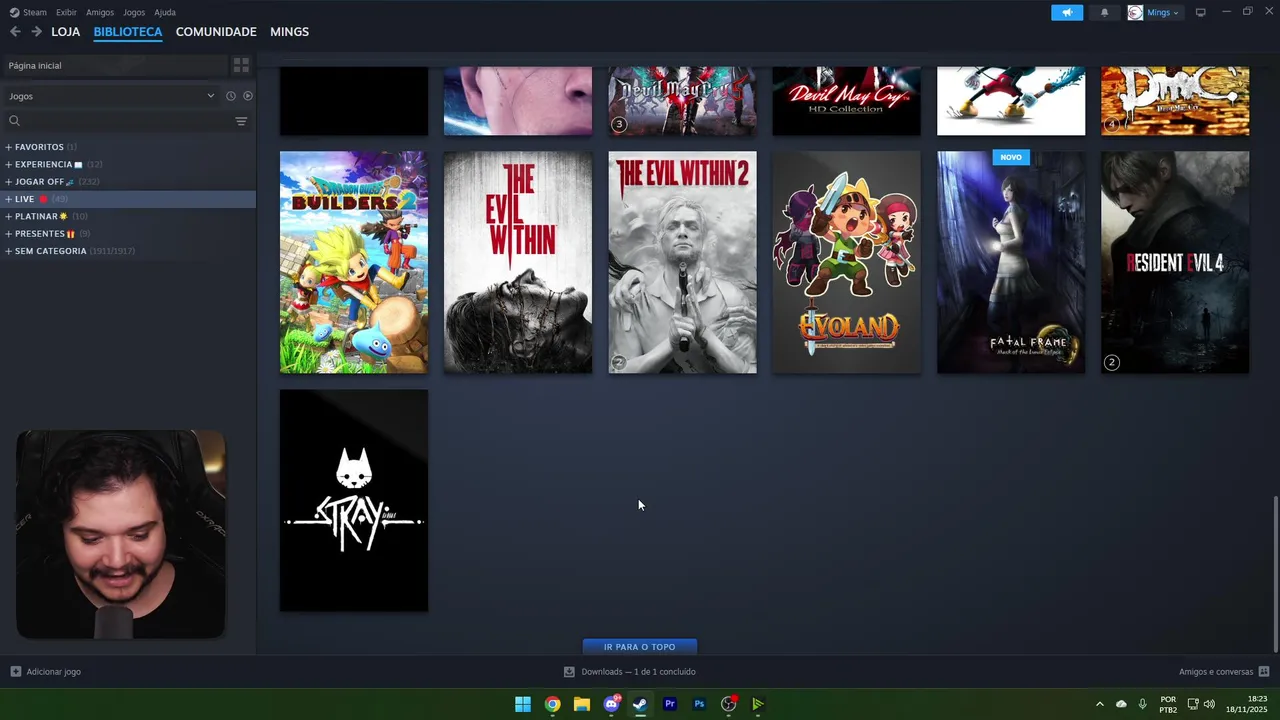
Task: Open File Explorer from taskbar
Action: [x=582, y=704]
